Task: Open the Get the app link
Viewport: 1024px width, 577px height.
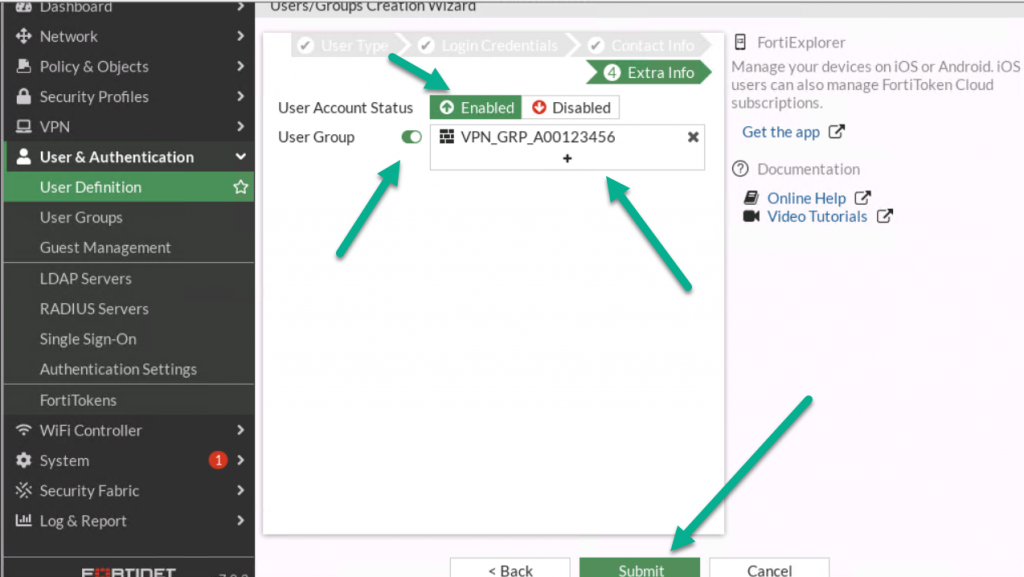Action: pos(783,131)
